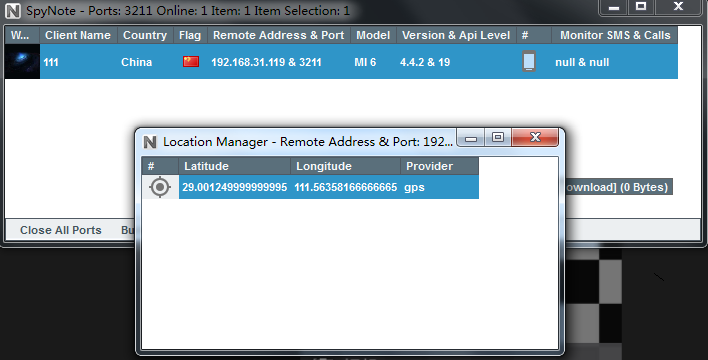
Task: Maximize the SpyNote main window
Action: 641,7
